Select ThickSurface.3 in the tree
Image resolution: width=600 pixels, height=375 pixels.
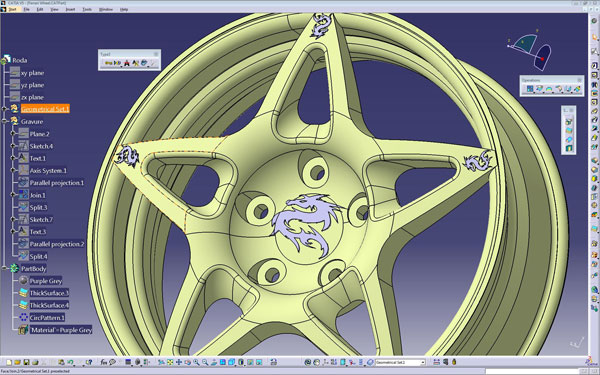[49, 293]
